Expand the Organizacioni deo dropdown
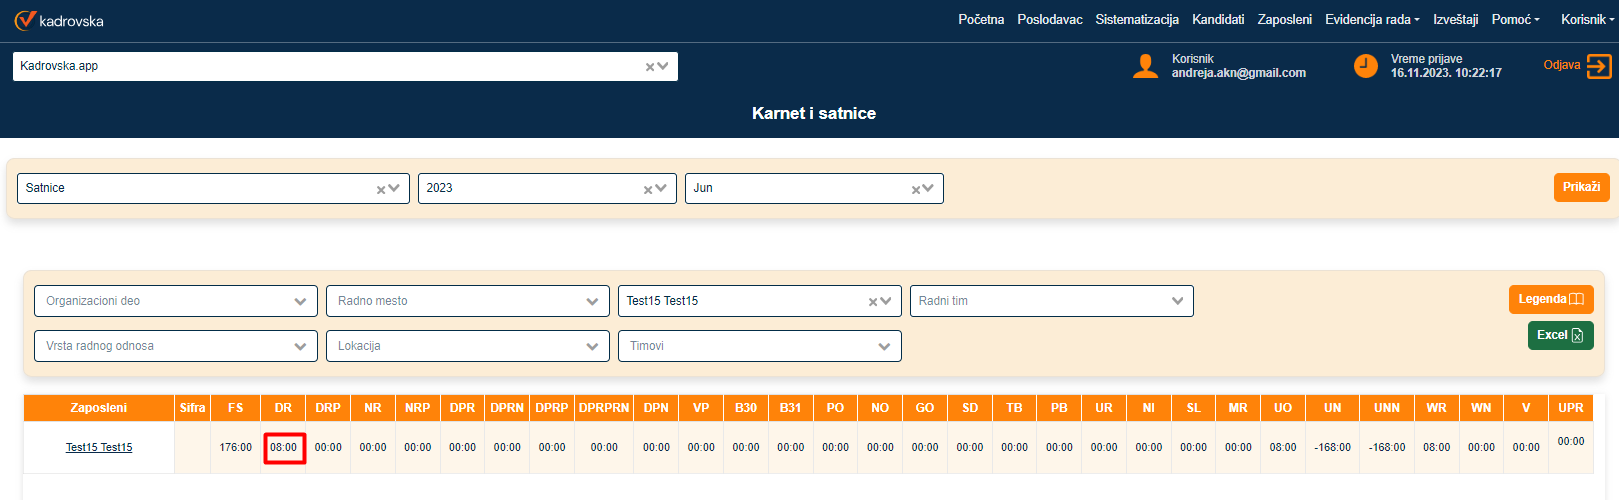1619x500 pixels. 300,302
